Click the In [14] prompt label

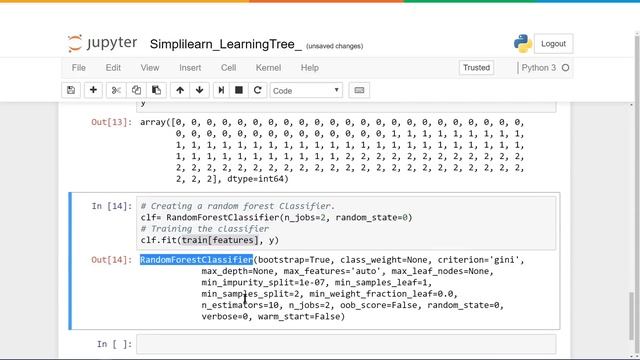112,206
